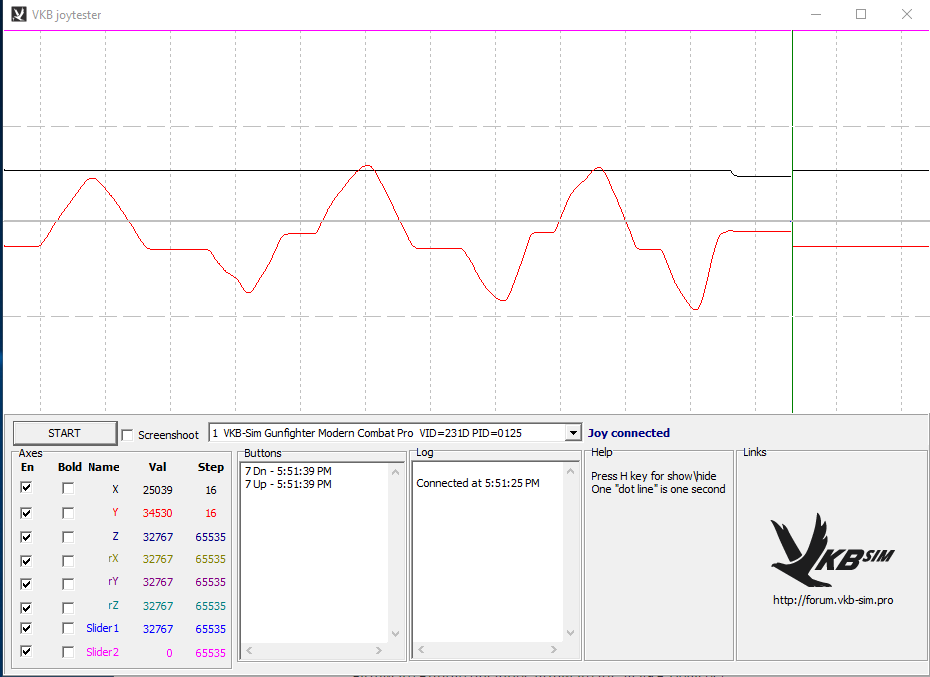This screenshot has height=677, width=930.
Task: Uncheck the Slider2 En checkbox
Action: pyautogui.click(x=27, y=652)
